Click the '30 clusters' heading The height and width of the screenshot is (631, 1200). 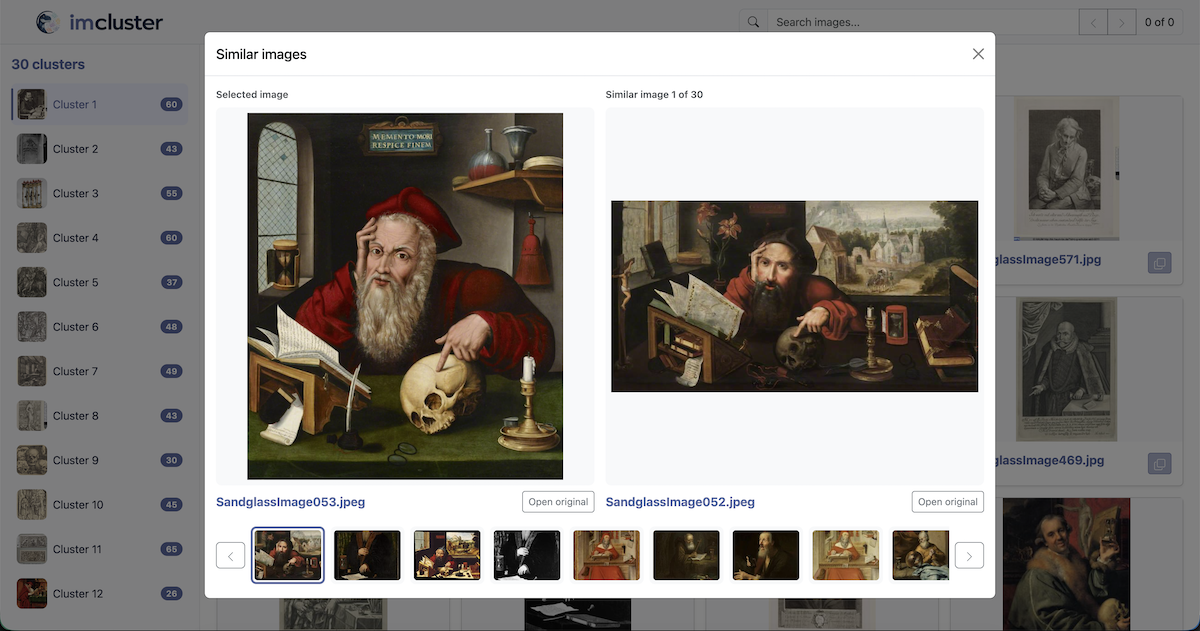point(48,64)
